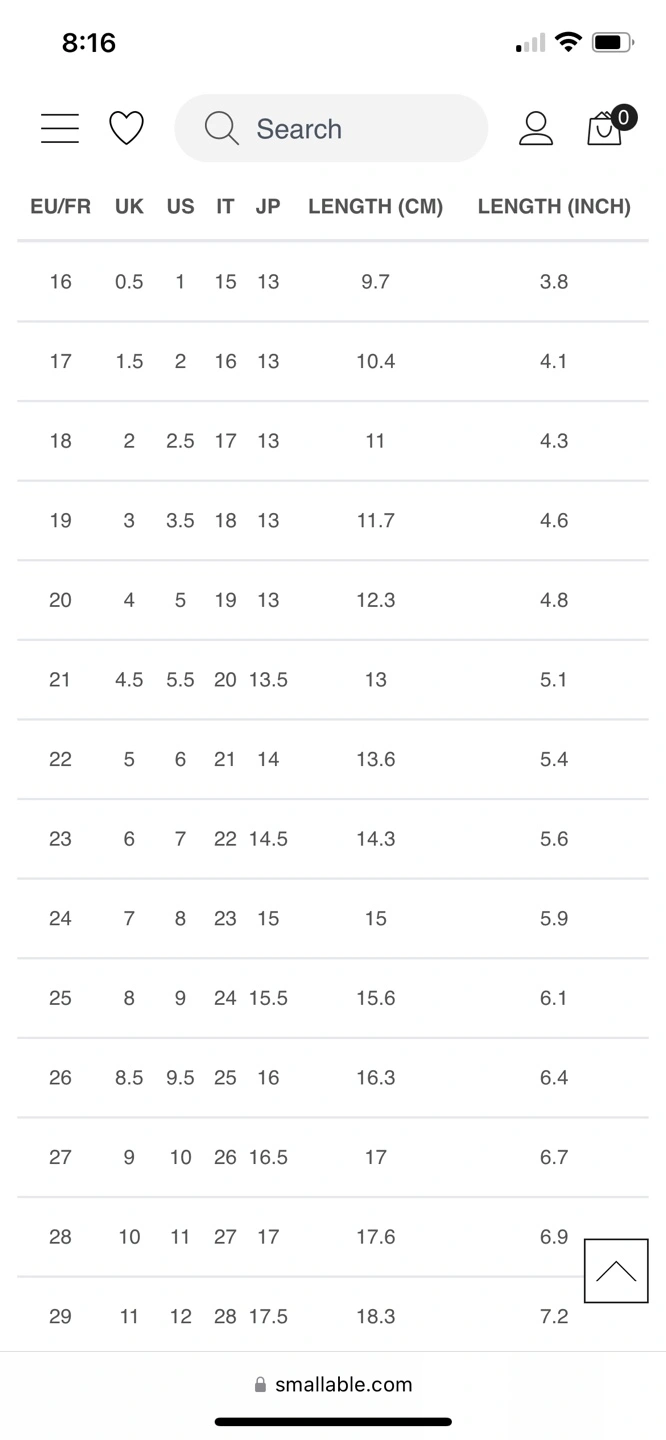Image resolution: width=666 pixels, height=1440 pixels.
Task: Tap the 7.2 inch length cell
Action: click(x=554, y=1316)
